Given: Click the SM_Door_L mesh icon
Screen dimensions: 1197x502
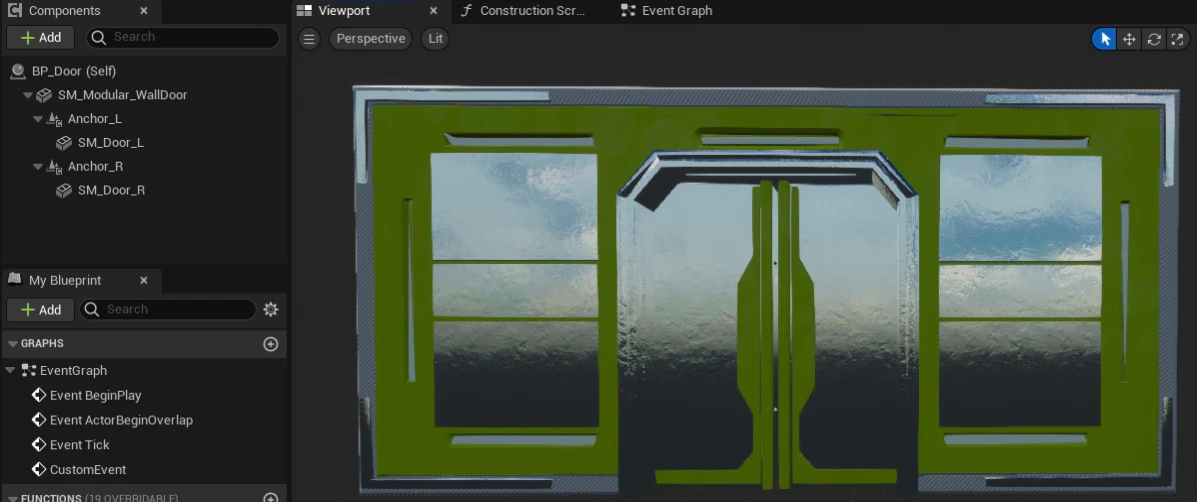Looking at the screenshot, I should coord(64,143).
